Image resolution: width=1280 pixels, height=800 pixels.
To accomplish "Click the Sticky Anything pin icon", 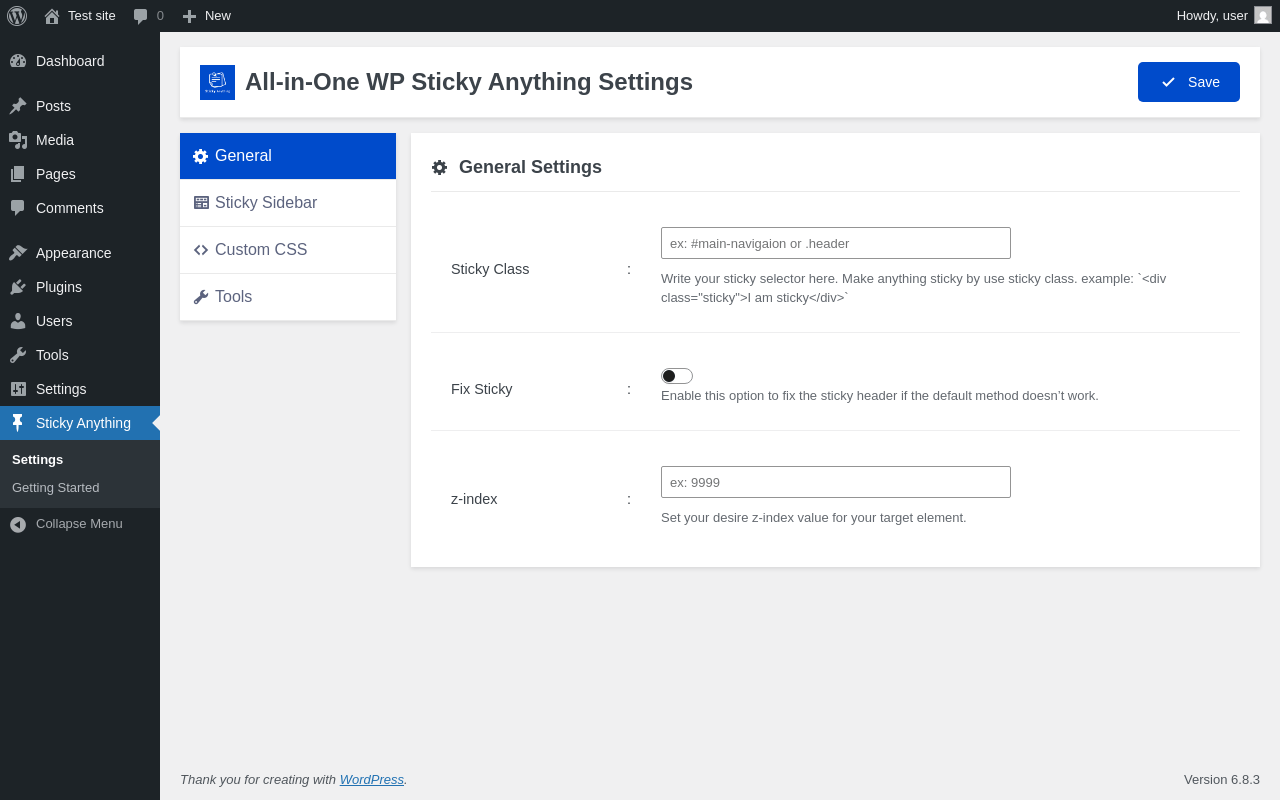I will coord(18,423).
